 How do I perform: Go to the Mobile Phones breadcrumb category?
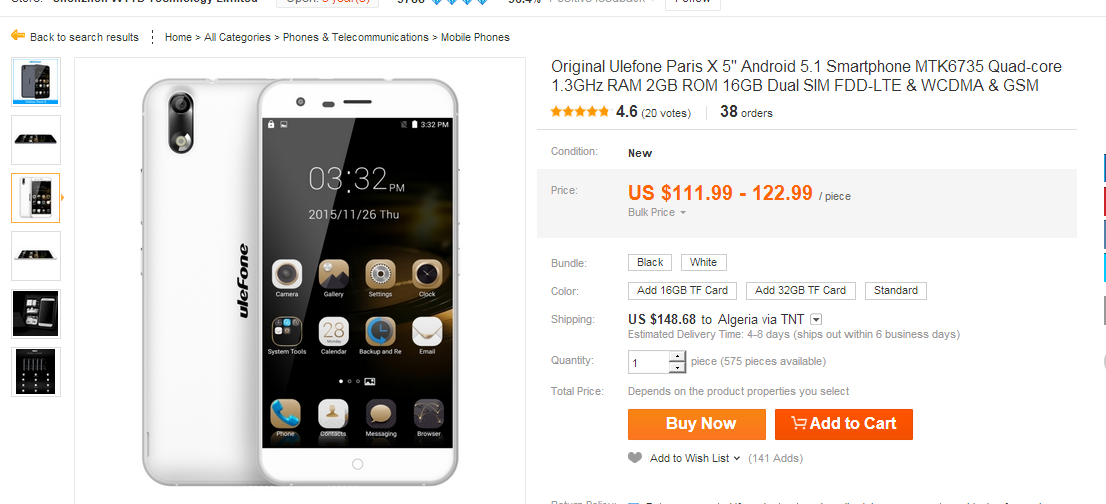click(475, 37)
